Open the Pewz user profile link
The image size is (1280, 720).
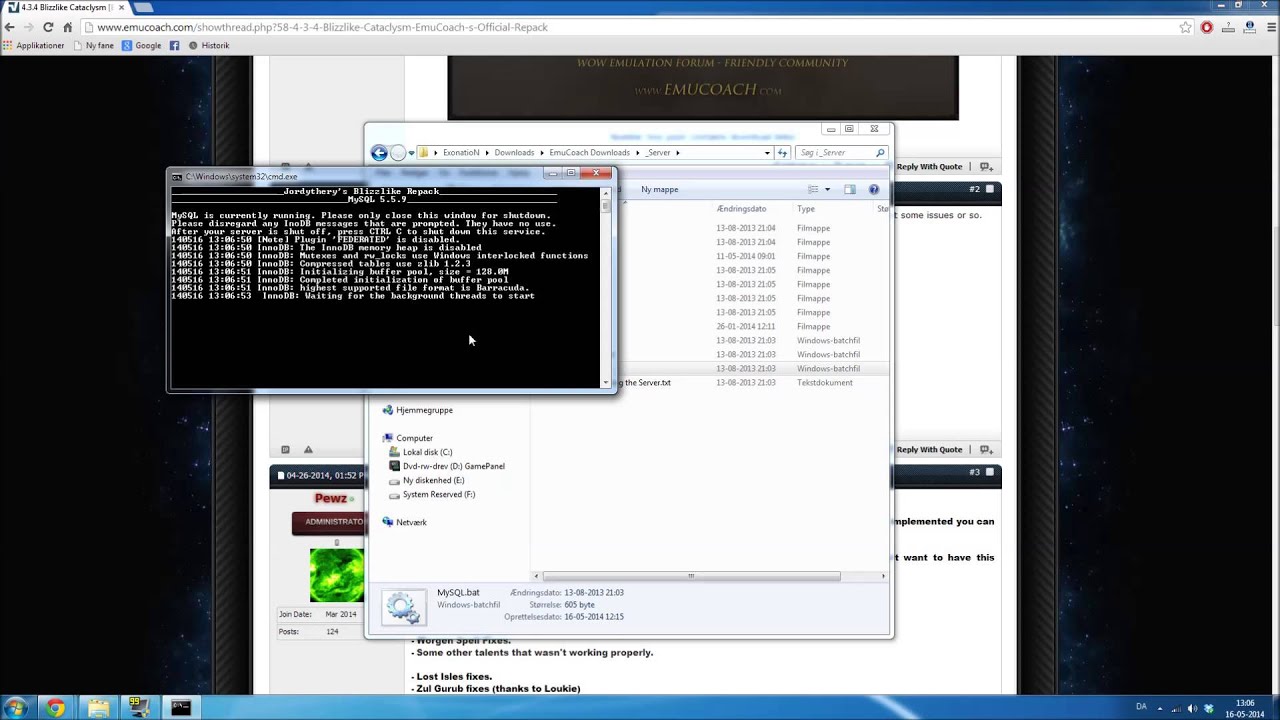point(331,498)
